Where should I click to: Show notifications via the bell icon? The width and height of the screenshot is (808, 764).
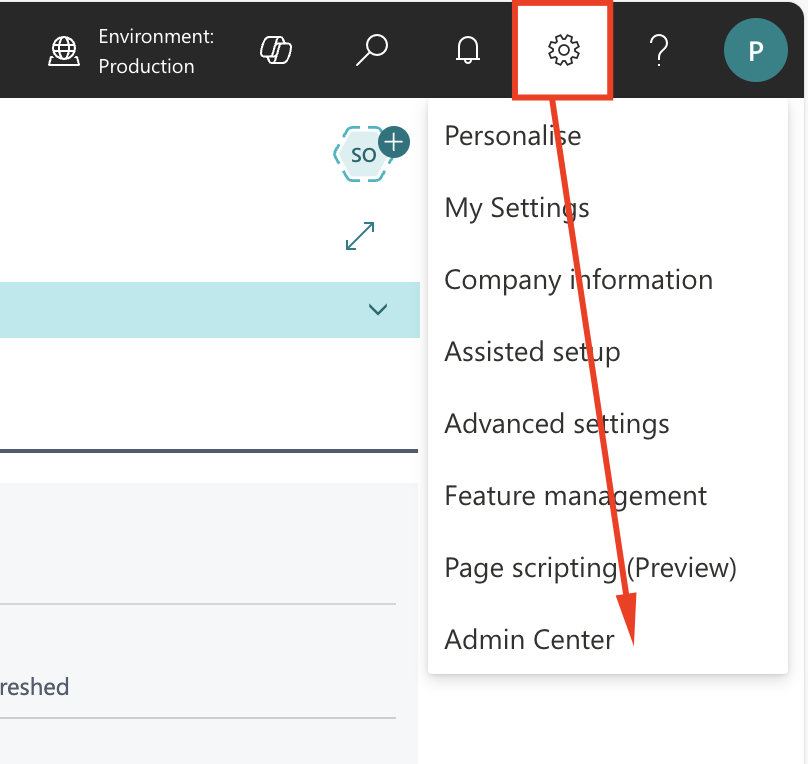pos(467,50)
